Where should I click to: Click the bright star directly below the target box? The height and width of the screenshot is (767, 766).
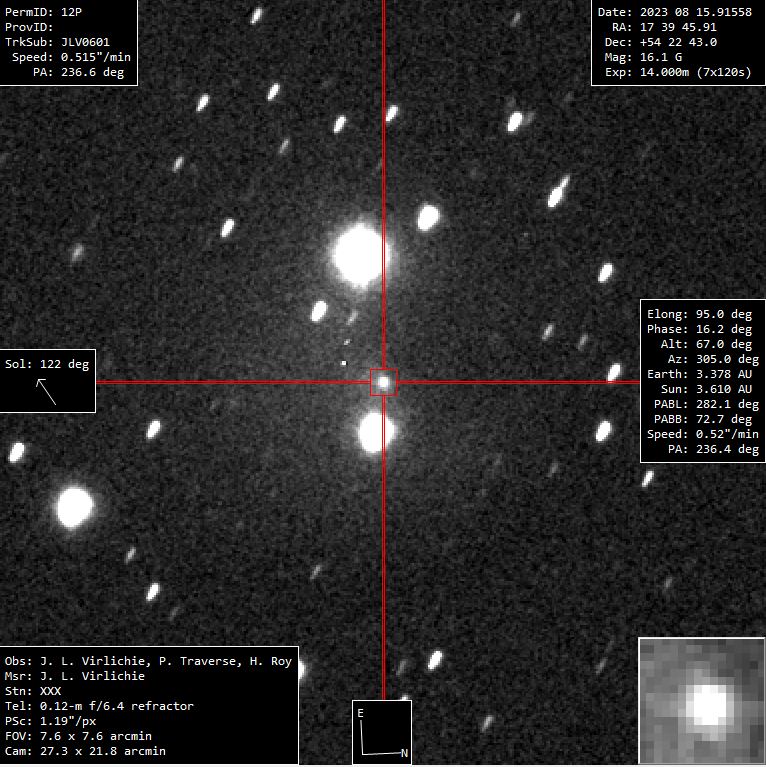[376, 432]
